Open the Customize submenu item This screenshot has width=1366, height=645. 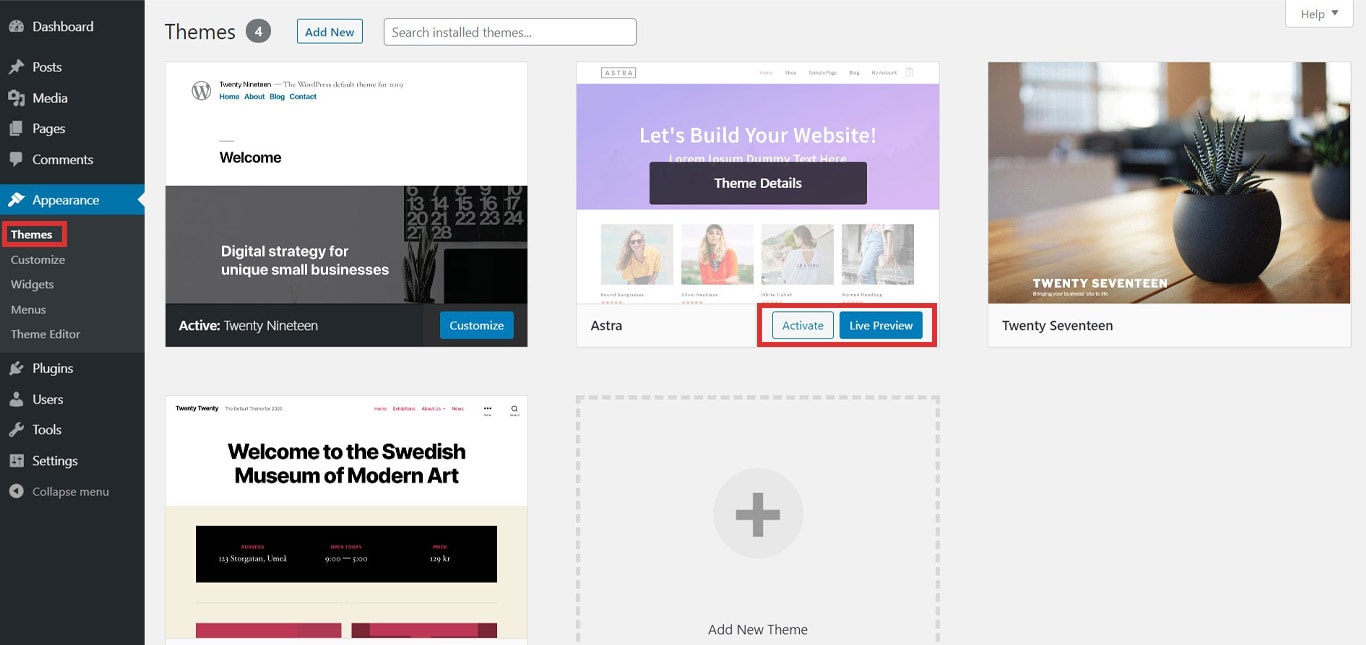pos(38,260)
